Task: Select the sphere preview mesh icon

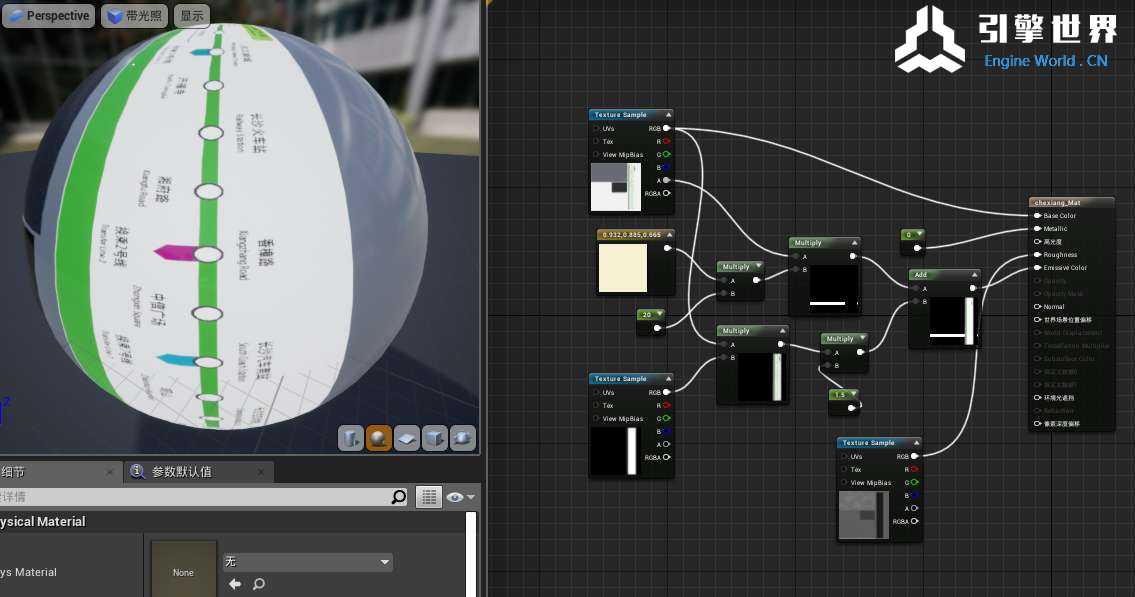Action: pos(379,438)
